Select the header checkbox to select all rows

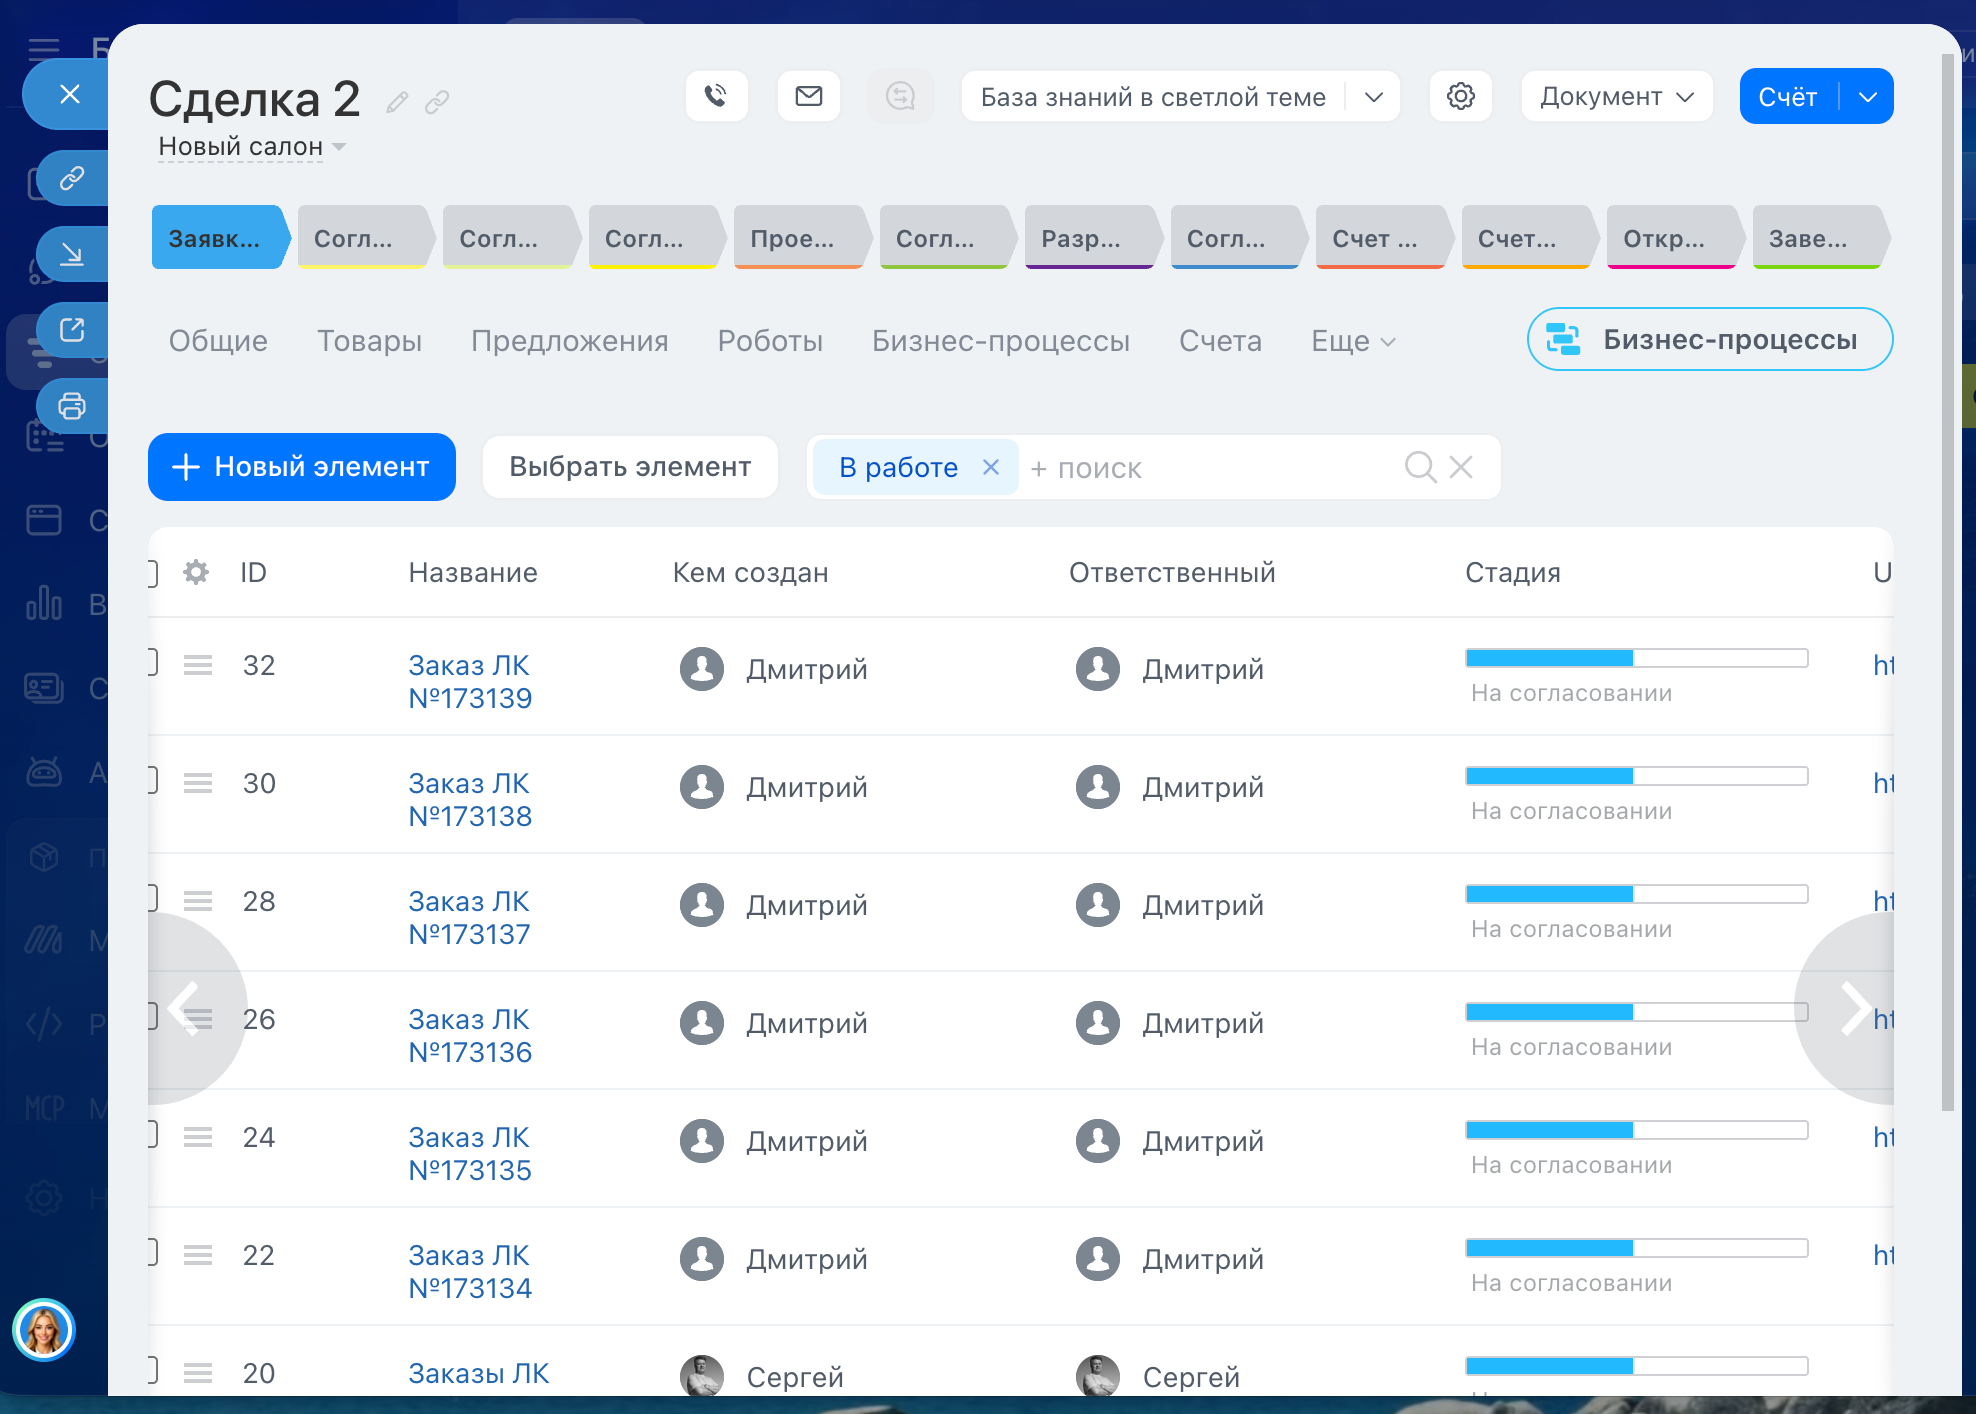click(x=150, y=572)
